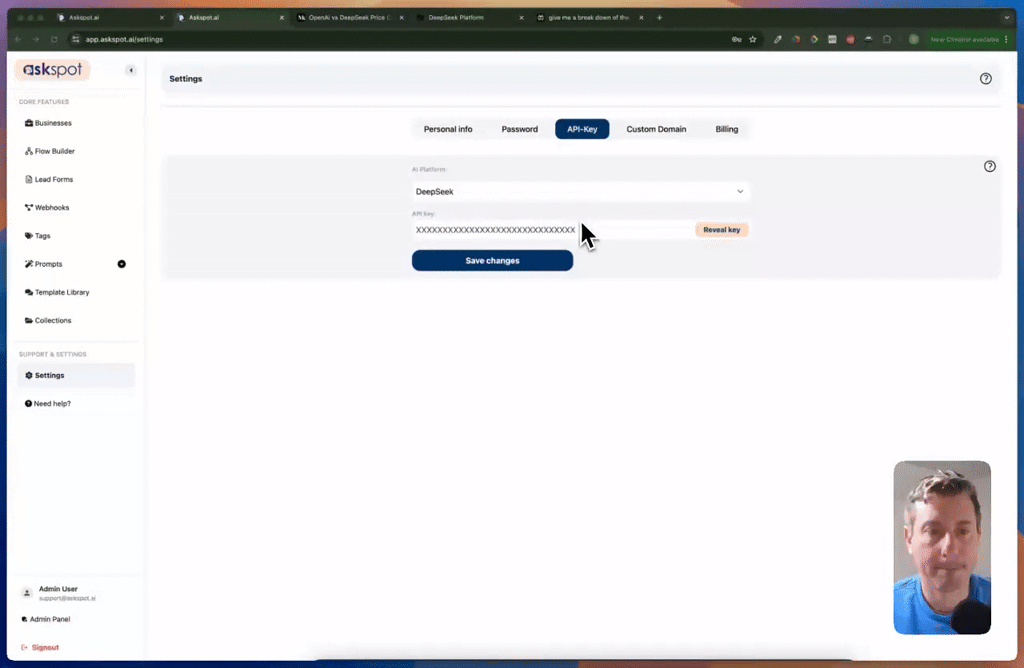Bookmark this page with the star icon

753,39
